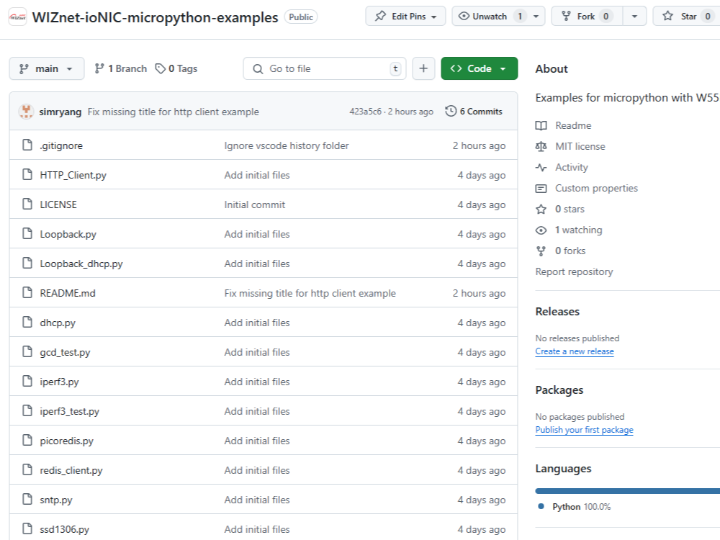Open the LICENSE file
Screen dimensions: 720x540
coord(58,204)
